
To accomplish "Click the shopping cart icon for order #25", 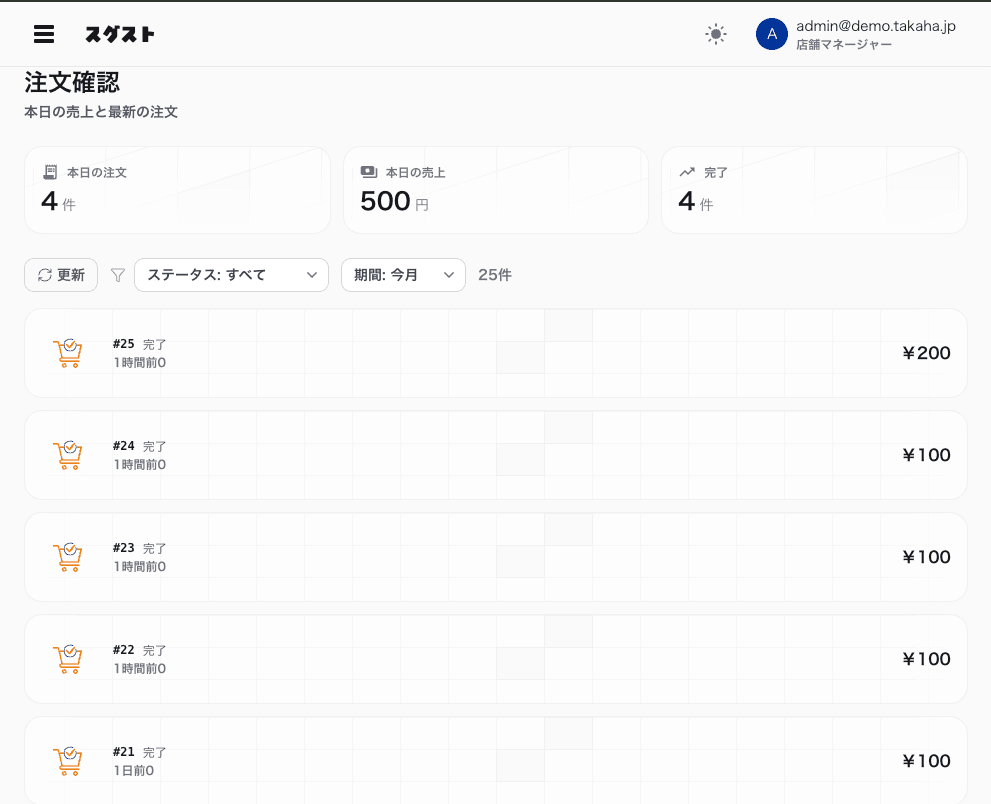I will (x=68, y=353).
